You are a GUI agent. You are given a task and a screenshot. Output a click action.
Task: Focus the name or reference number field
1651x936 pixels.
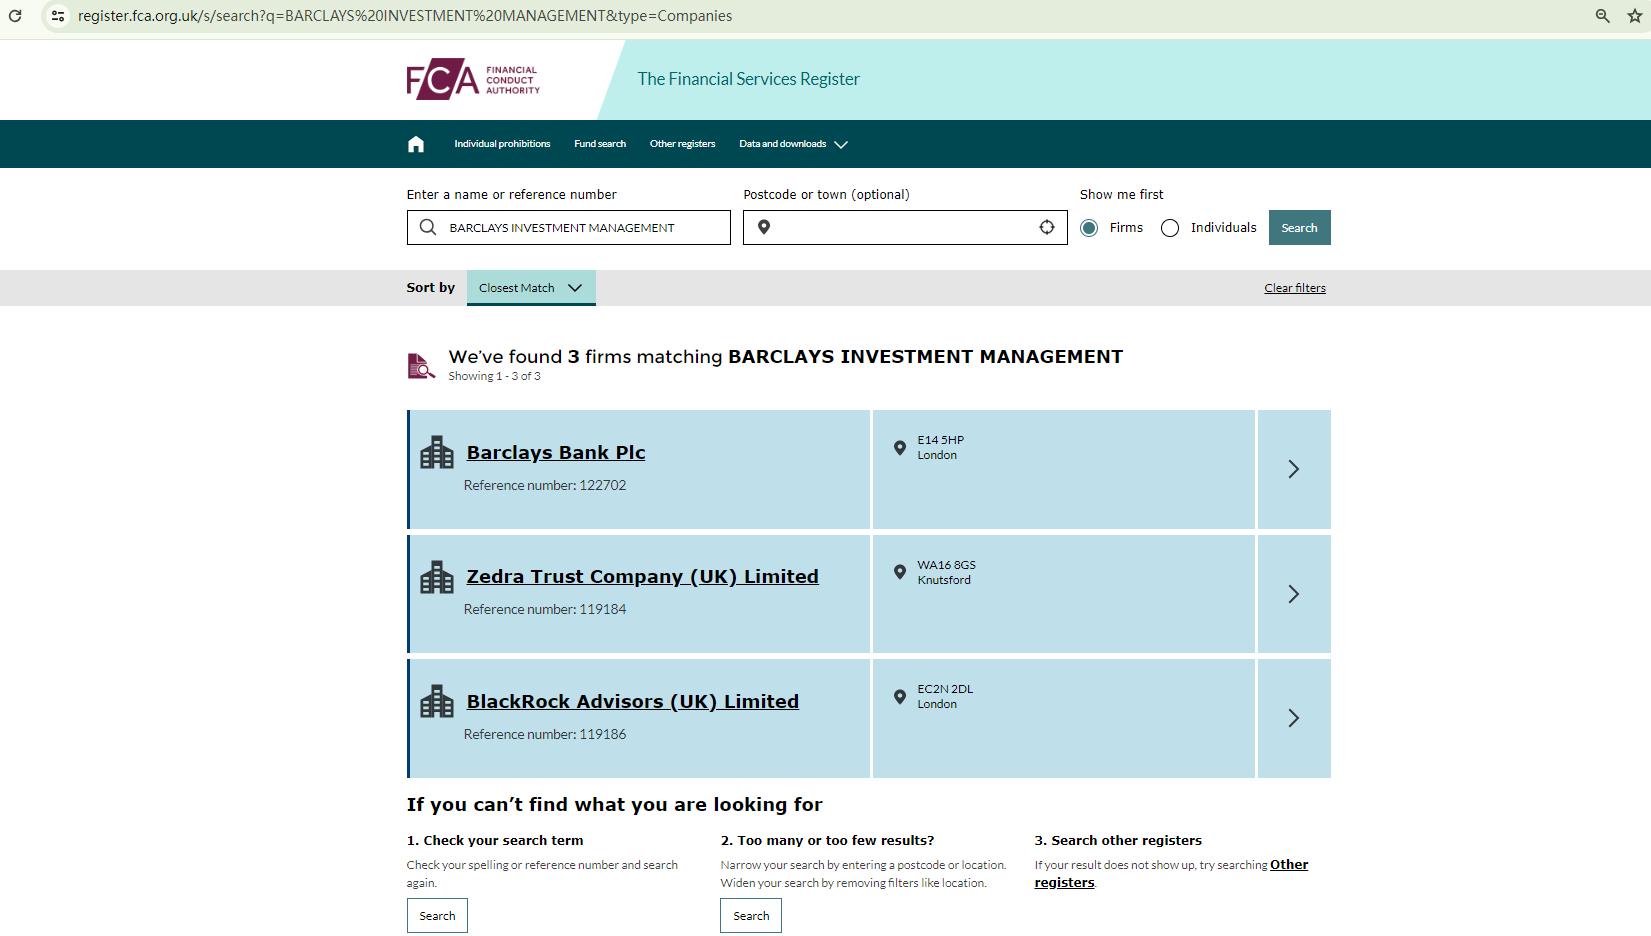tap(569, 228)
